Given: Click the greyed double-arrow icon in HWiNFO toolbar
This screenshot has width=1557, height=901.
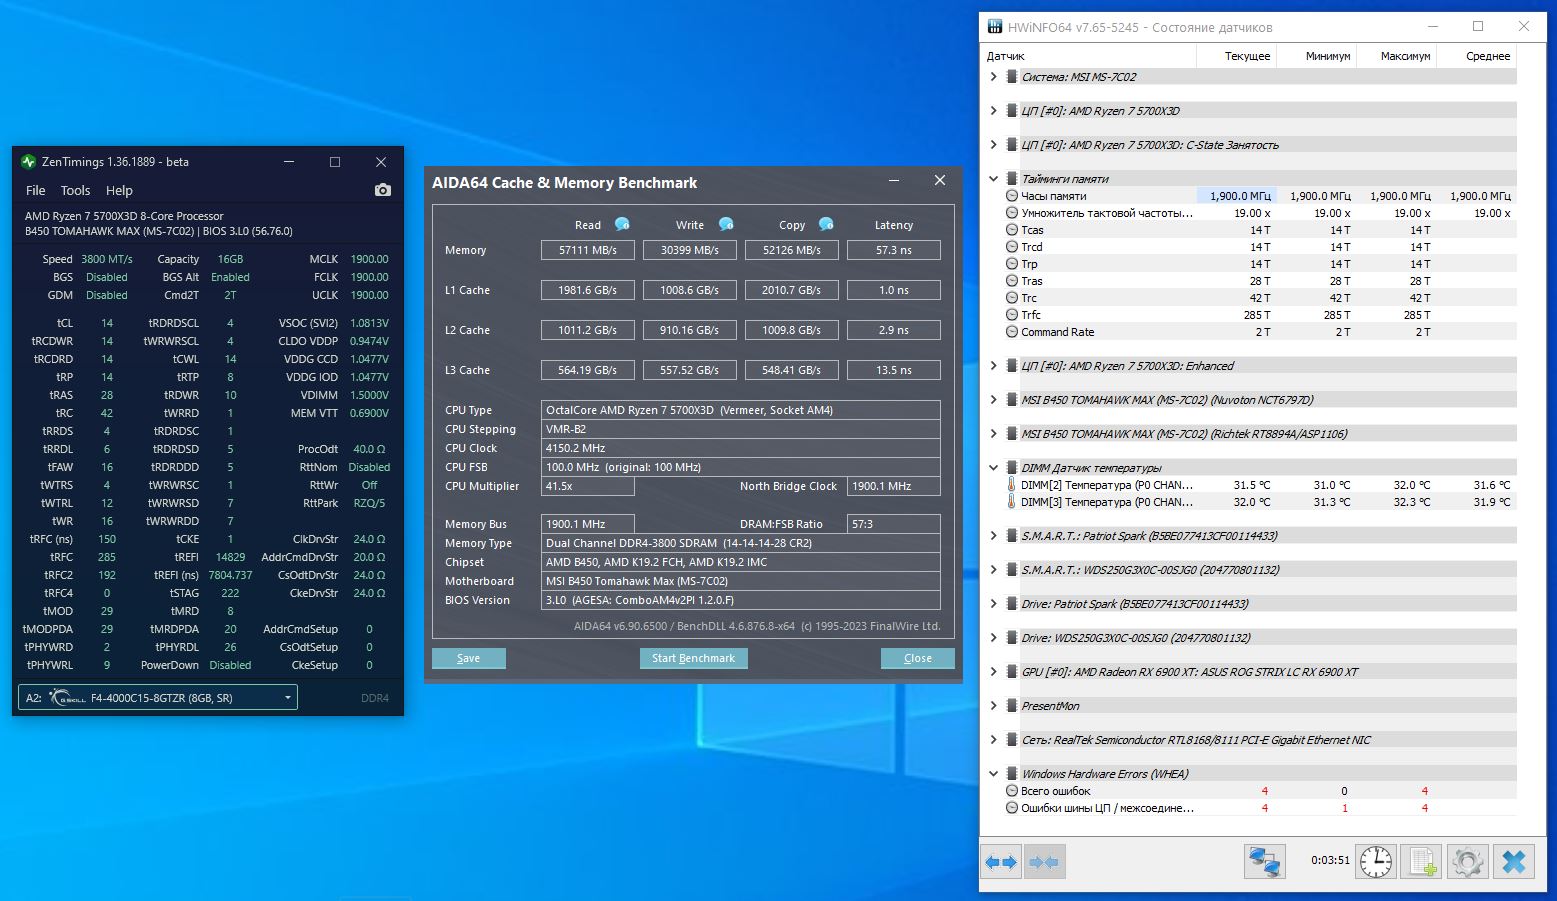Looking at the screenshot, I should (1044, 861).
